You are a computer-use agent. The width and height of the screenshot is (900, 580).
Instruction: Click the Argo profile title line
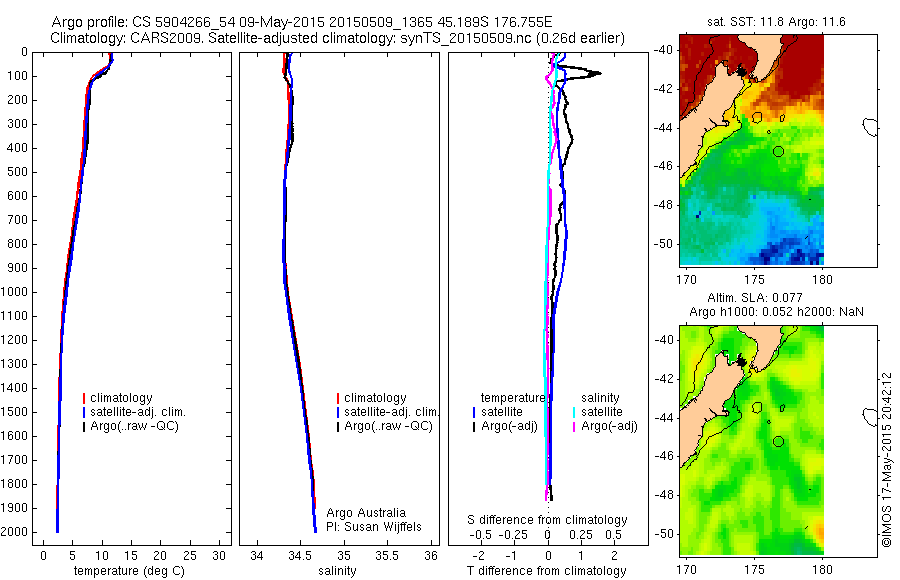tap(302, 22)
